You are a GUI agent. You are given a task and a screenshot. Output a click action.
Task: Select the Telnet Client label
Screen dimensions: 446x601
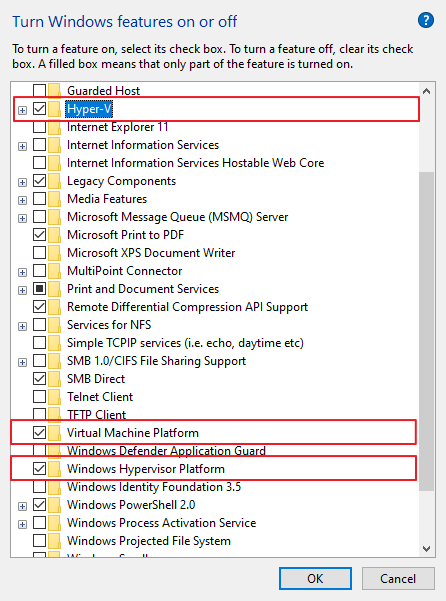100,397
